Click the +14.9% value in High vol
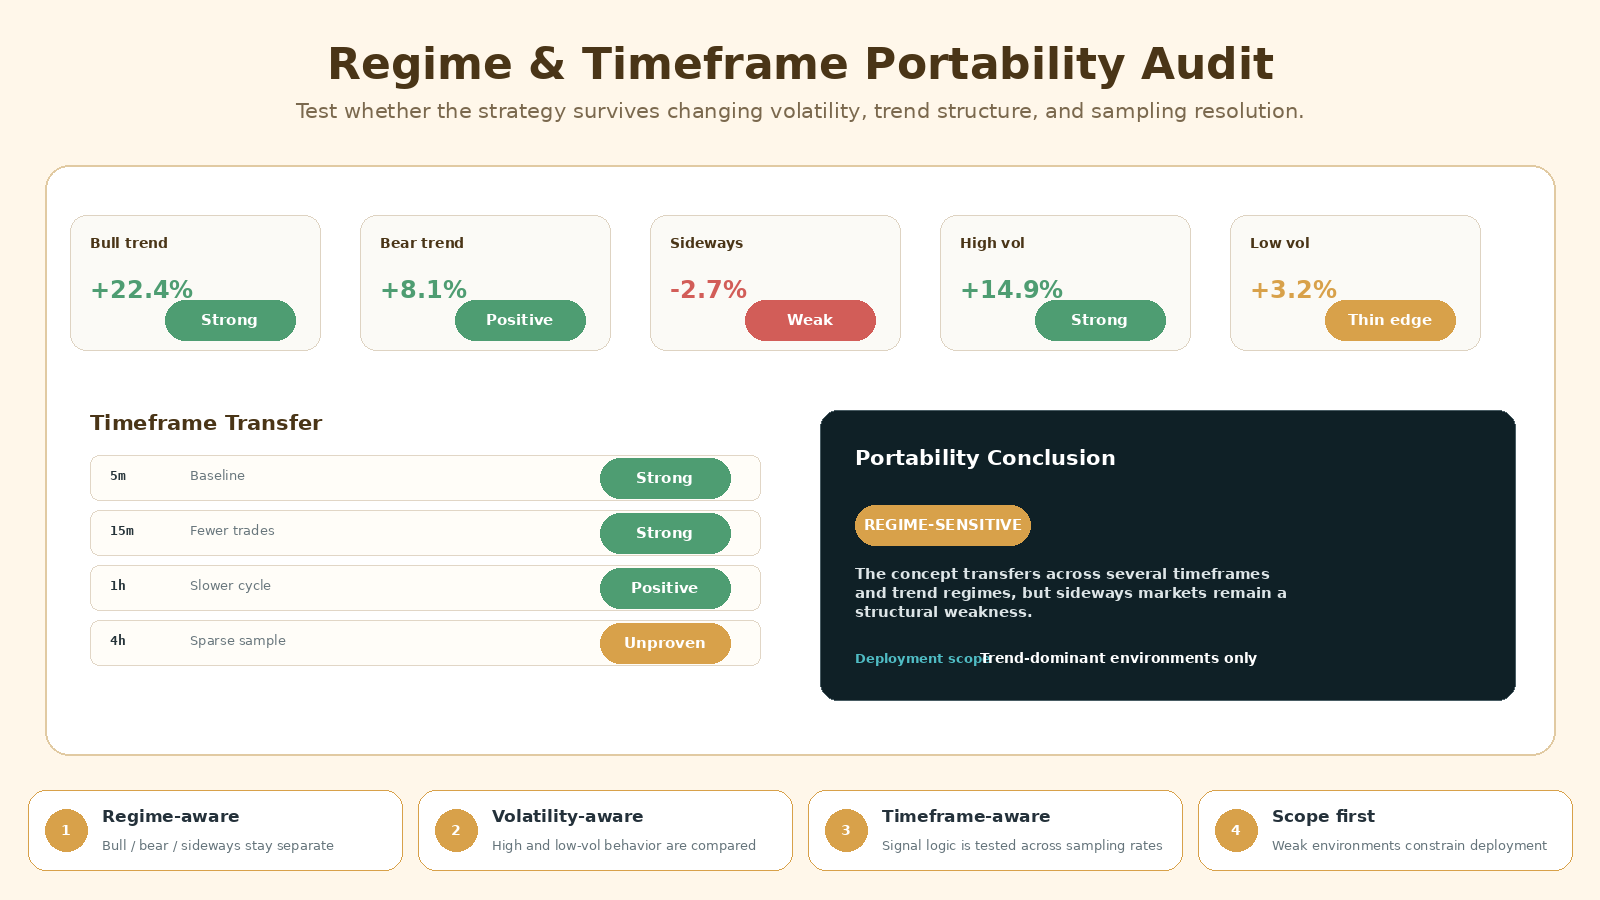The width and height of the screenshot is (1600, 900). [x=1011, y=290]
